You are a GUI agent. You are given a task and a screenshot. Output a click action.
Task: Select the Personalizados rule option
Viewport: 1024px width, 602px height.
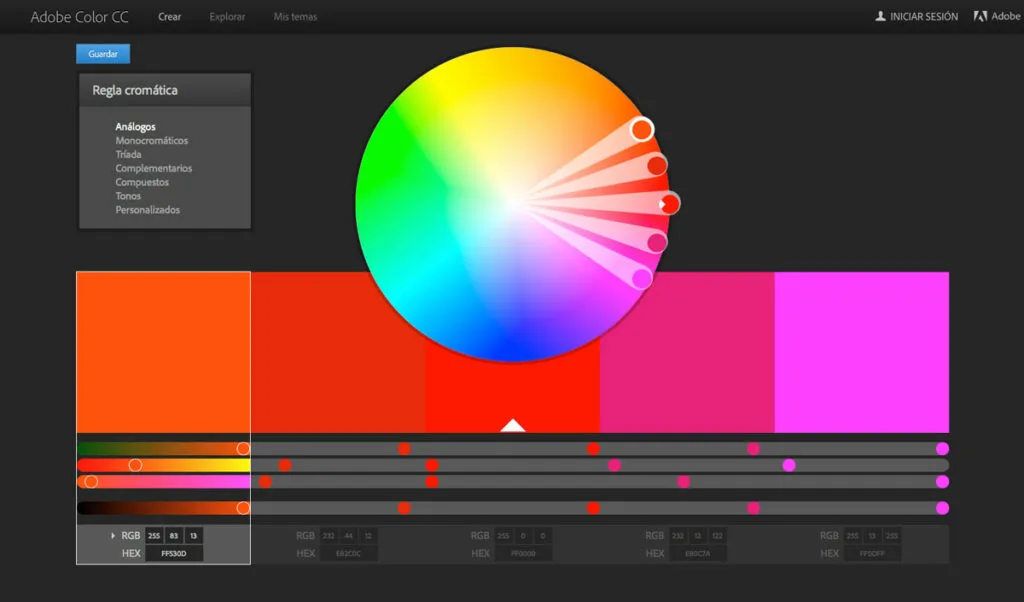tap(147, 210)
